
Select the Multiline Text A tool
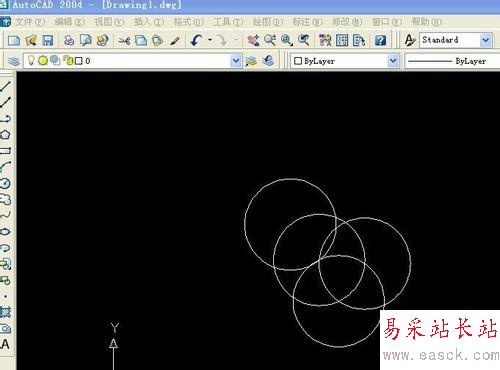pyautogui.click(x=5, y=345)
